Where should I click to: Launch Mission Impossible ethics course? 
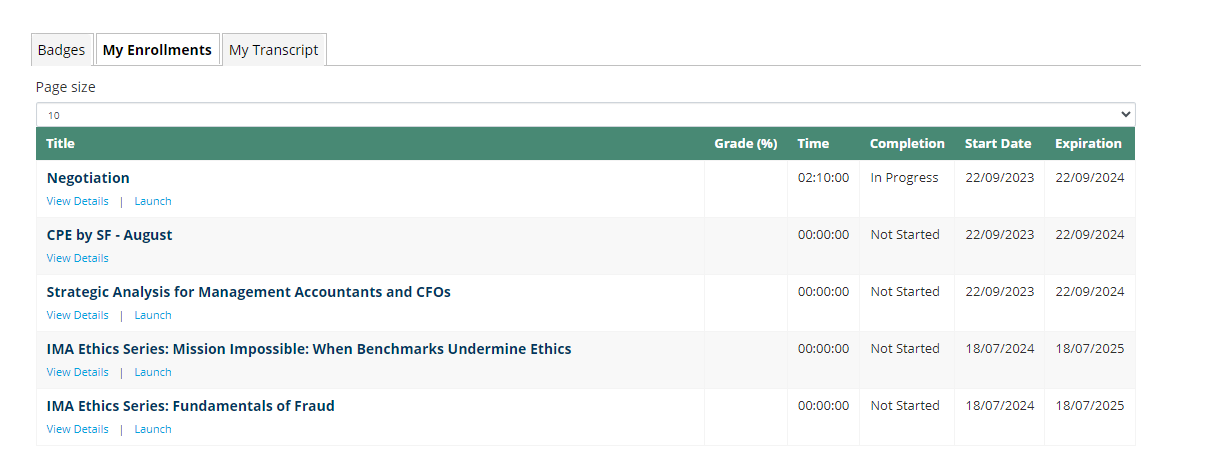click(x=153, y=372)
